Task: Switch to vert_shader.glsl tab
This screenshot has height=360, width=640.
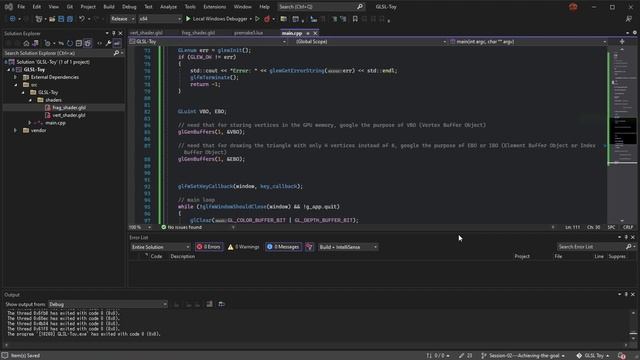Action: (146, 33)
